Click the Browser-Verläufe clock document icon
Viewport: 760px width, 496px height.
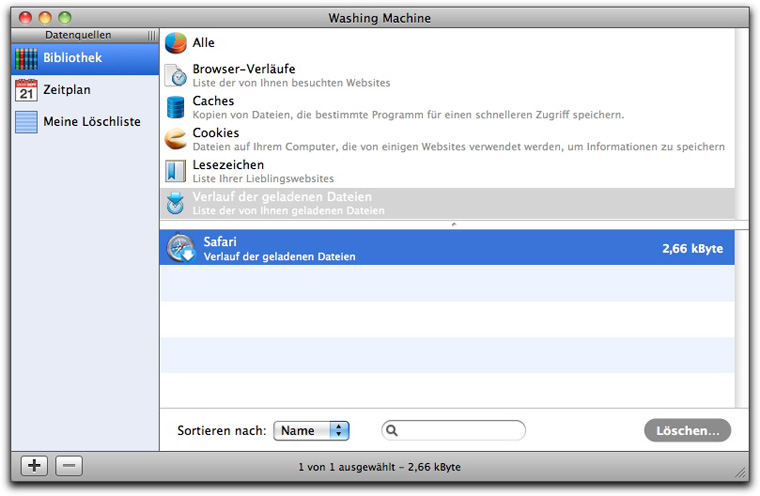(175, 75)
